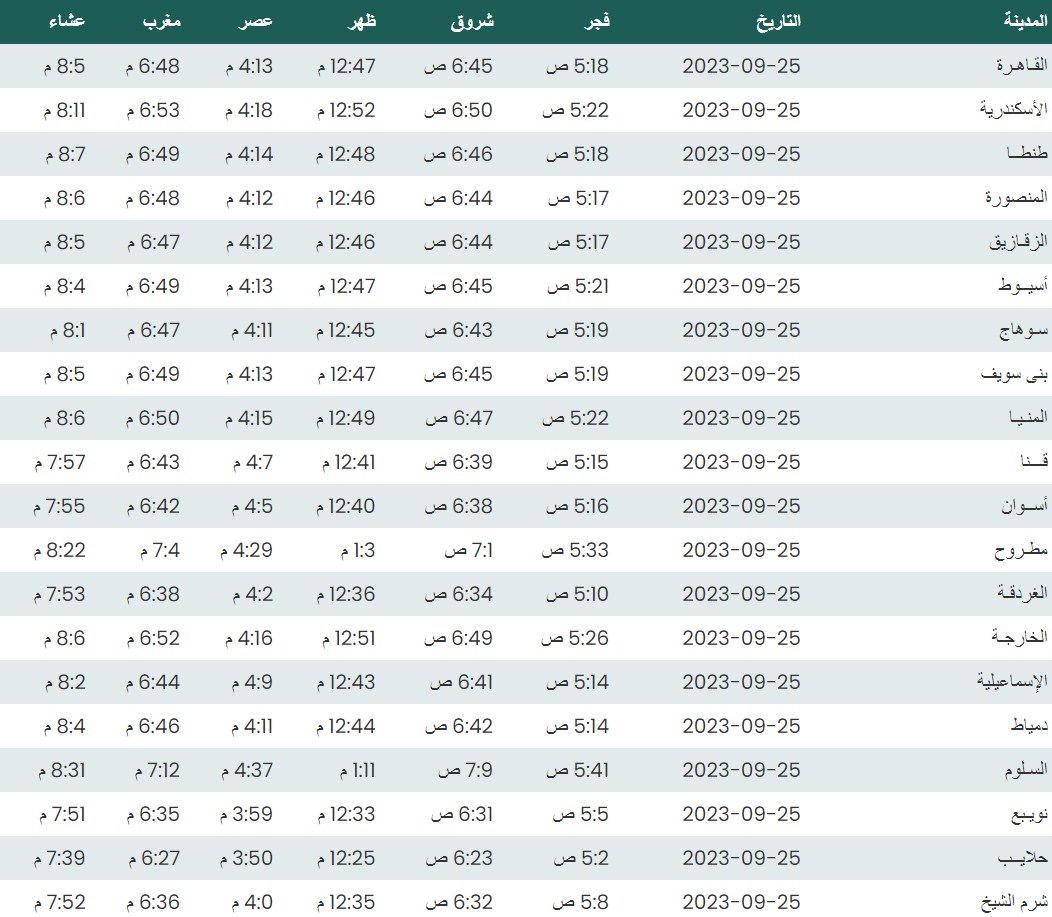
Task: Click the 12:35 م Dhuhr time for شرم الشيخ
Action: point(346,902)
